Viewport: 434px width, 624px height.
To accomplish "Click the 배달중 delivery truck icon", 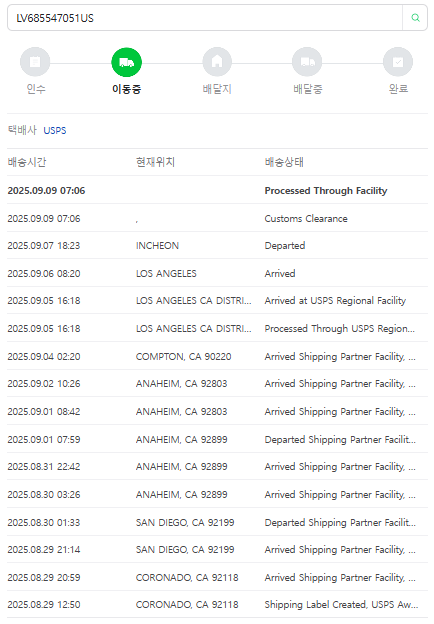I will [307, 62].
